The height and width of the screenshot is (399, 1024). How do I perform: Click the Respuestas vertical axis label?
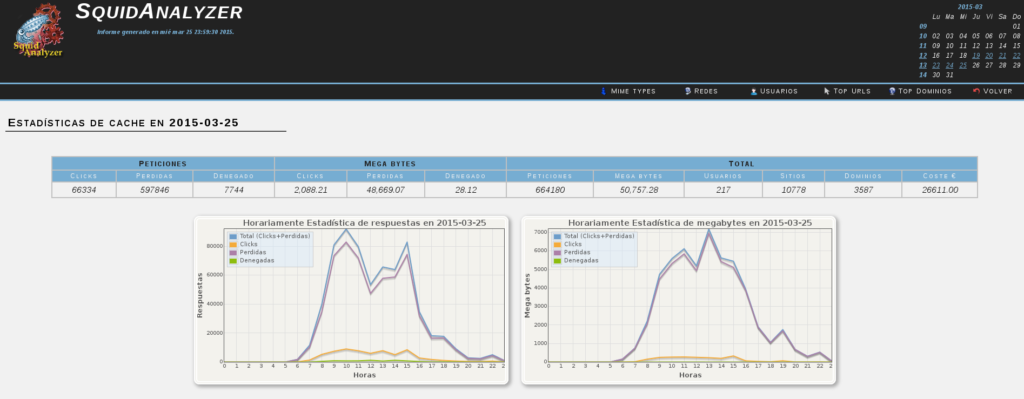(x=200, y=295)
